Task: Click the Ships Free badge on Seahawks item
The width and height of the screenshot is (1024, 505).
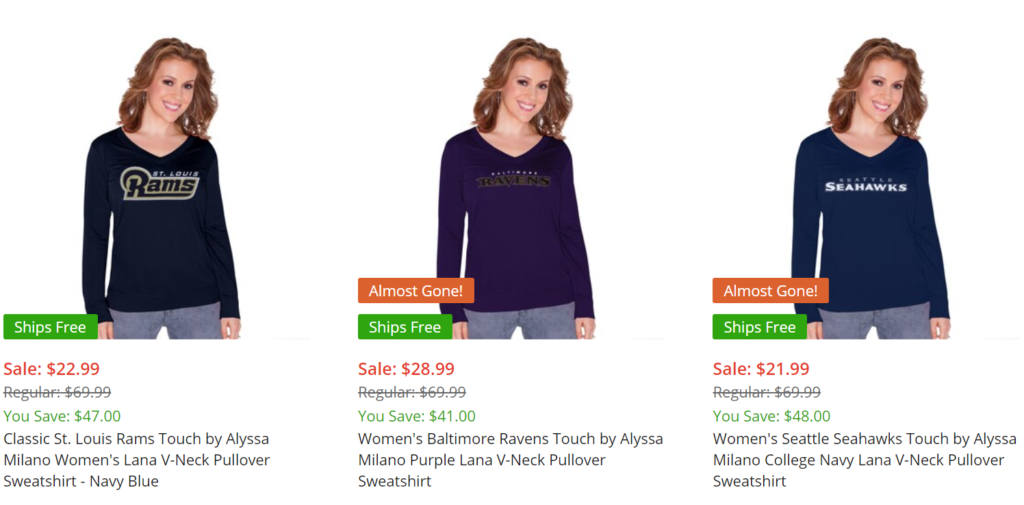Action: pyautogui.click(x=759, y=327)
